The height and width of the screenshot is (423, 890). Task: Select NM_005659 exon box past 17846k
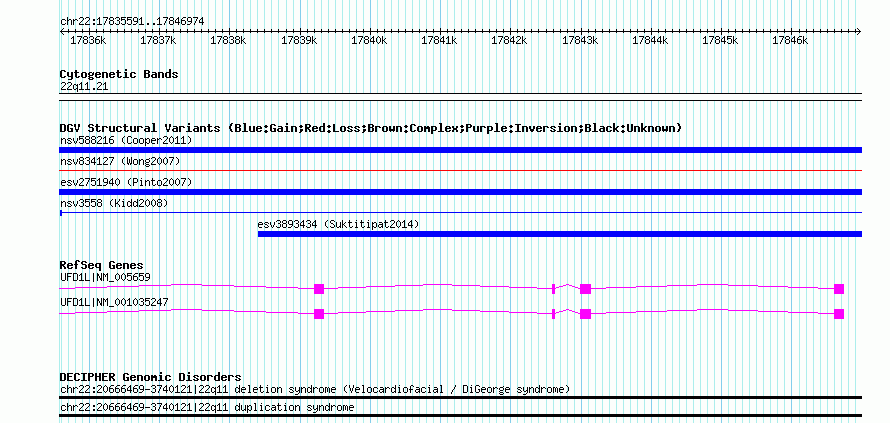tap(839, 289)
